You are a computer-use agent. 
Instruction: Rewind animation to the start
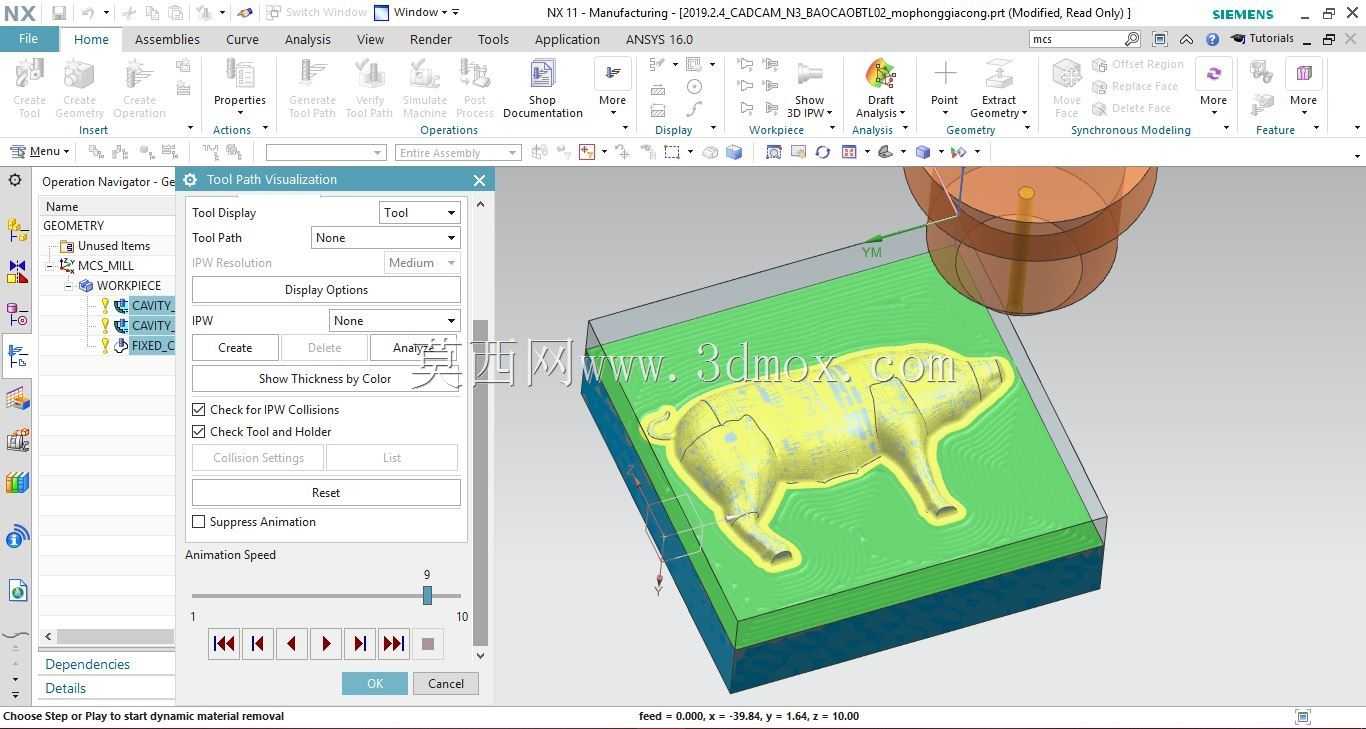point(224,644)
